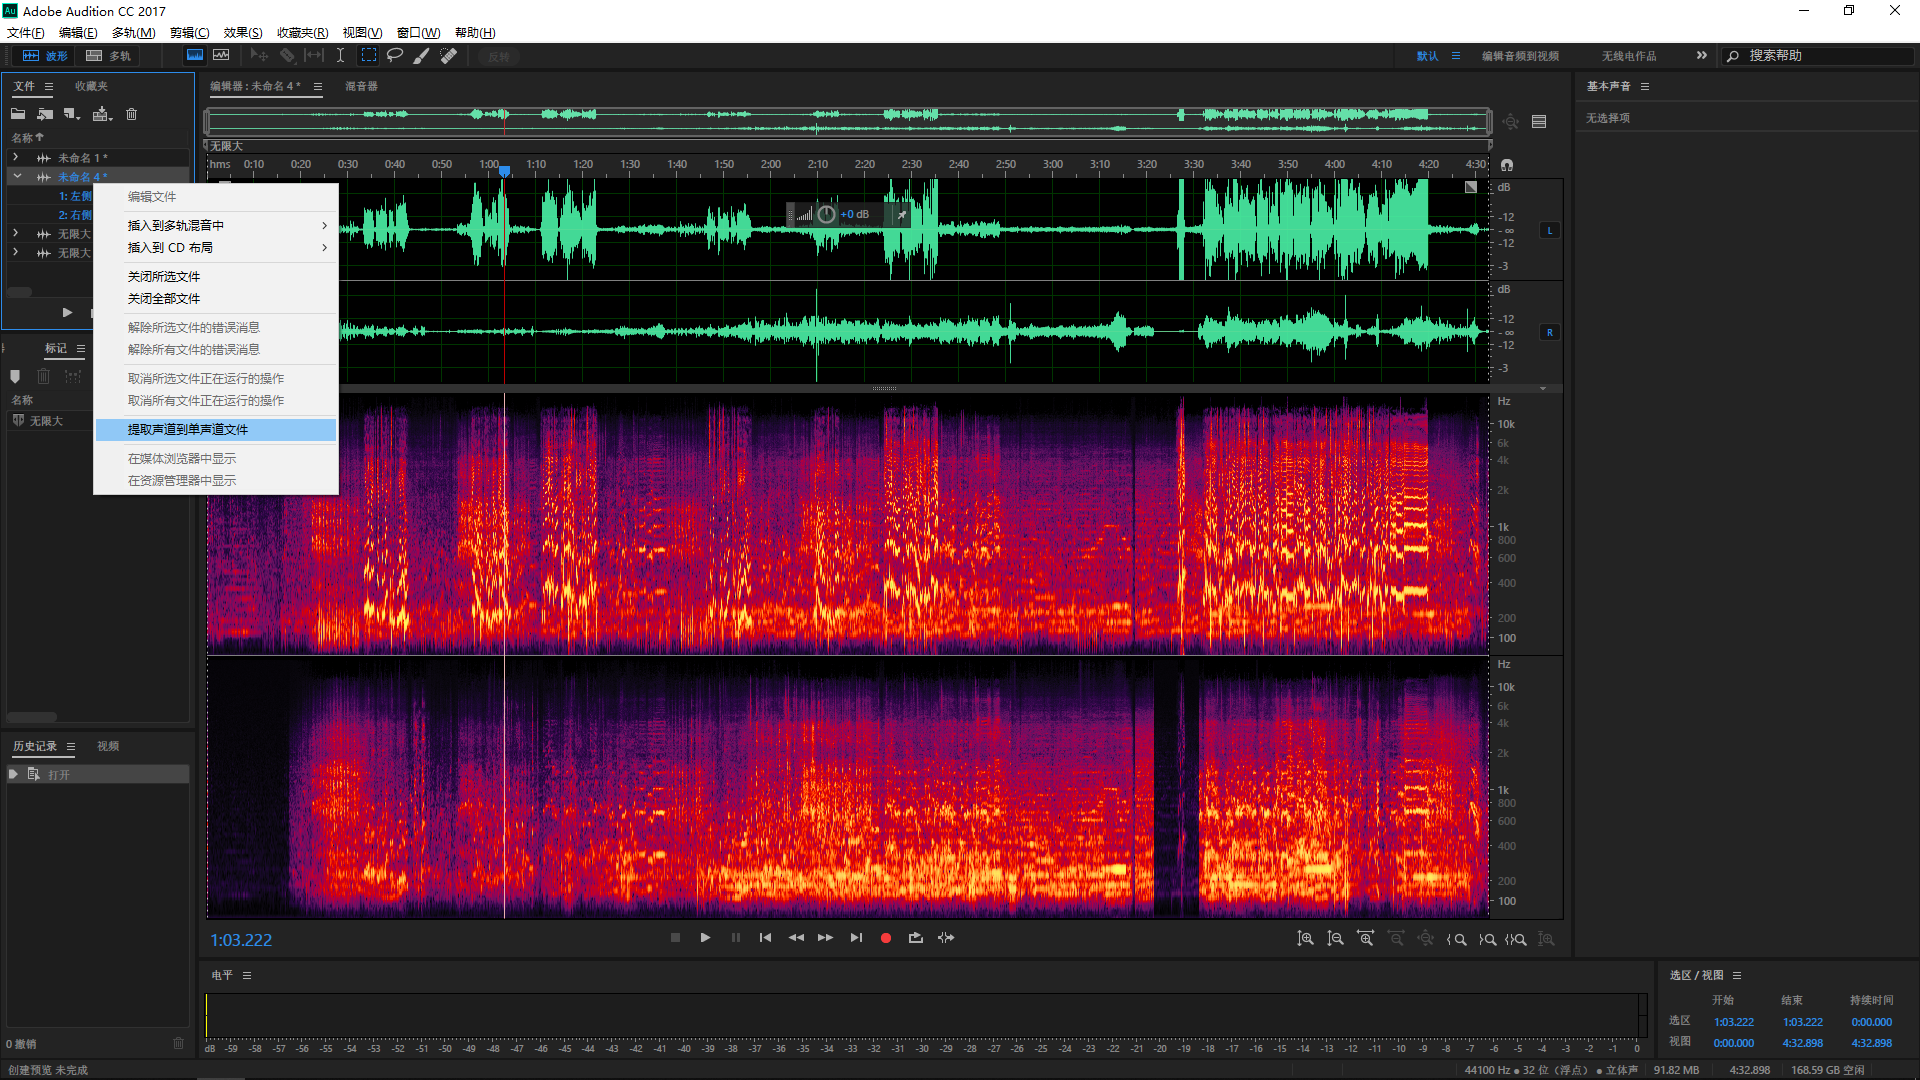Switch to the 混音器 tab
1920x1080 pixels.
coord(361,87)
